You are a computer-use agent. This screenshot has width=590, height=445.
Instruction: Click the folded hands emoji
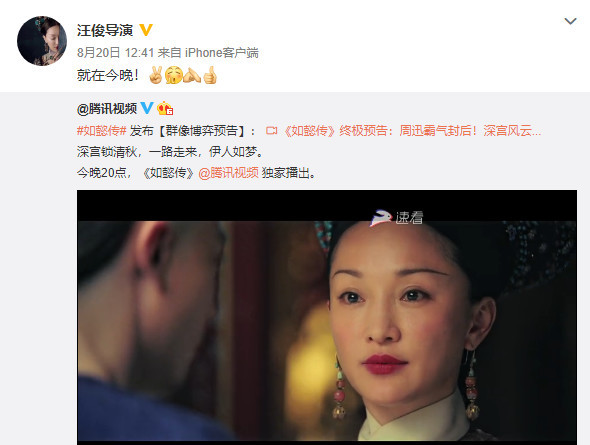click(x=192, y=75)
